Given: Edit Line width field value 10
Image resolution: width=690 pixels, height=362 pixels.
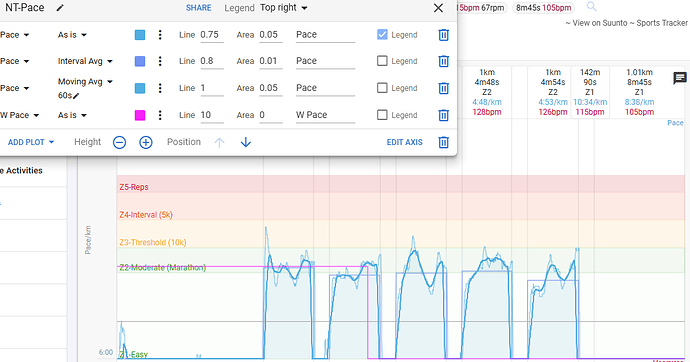Looking at the screenshot, I should pyautogui.click(x=212, y=115).
